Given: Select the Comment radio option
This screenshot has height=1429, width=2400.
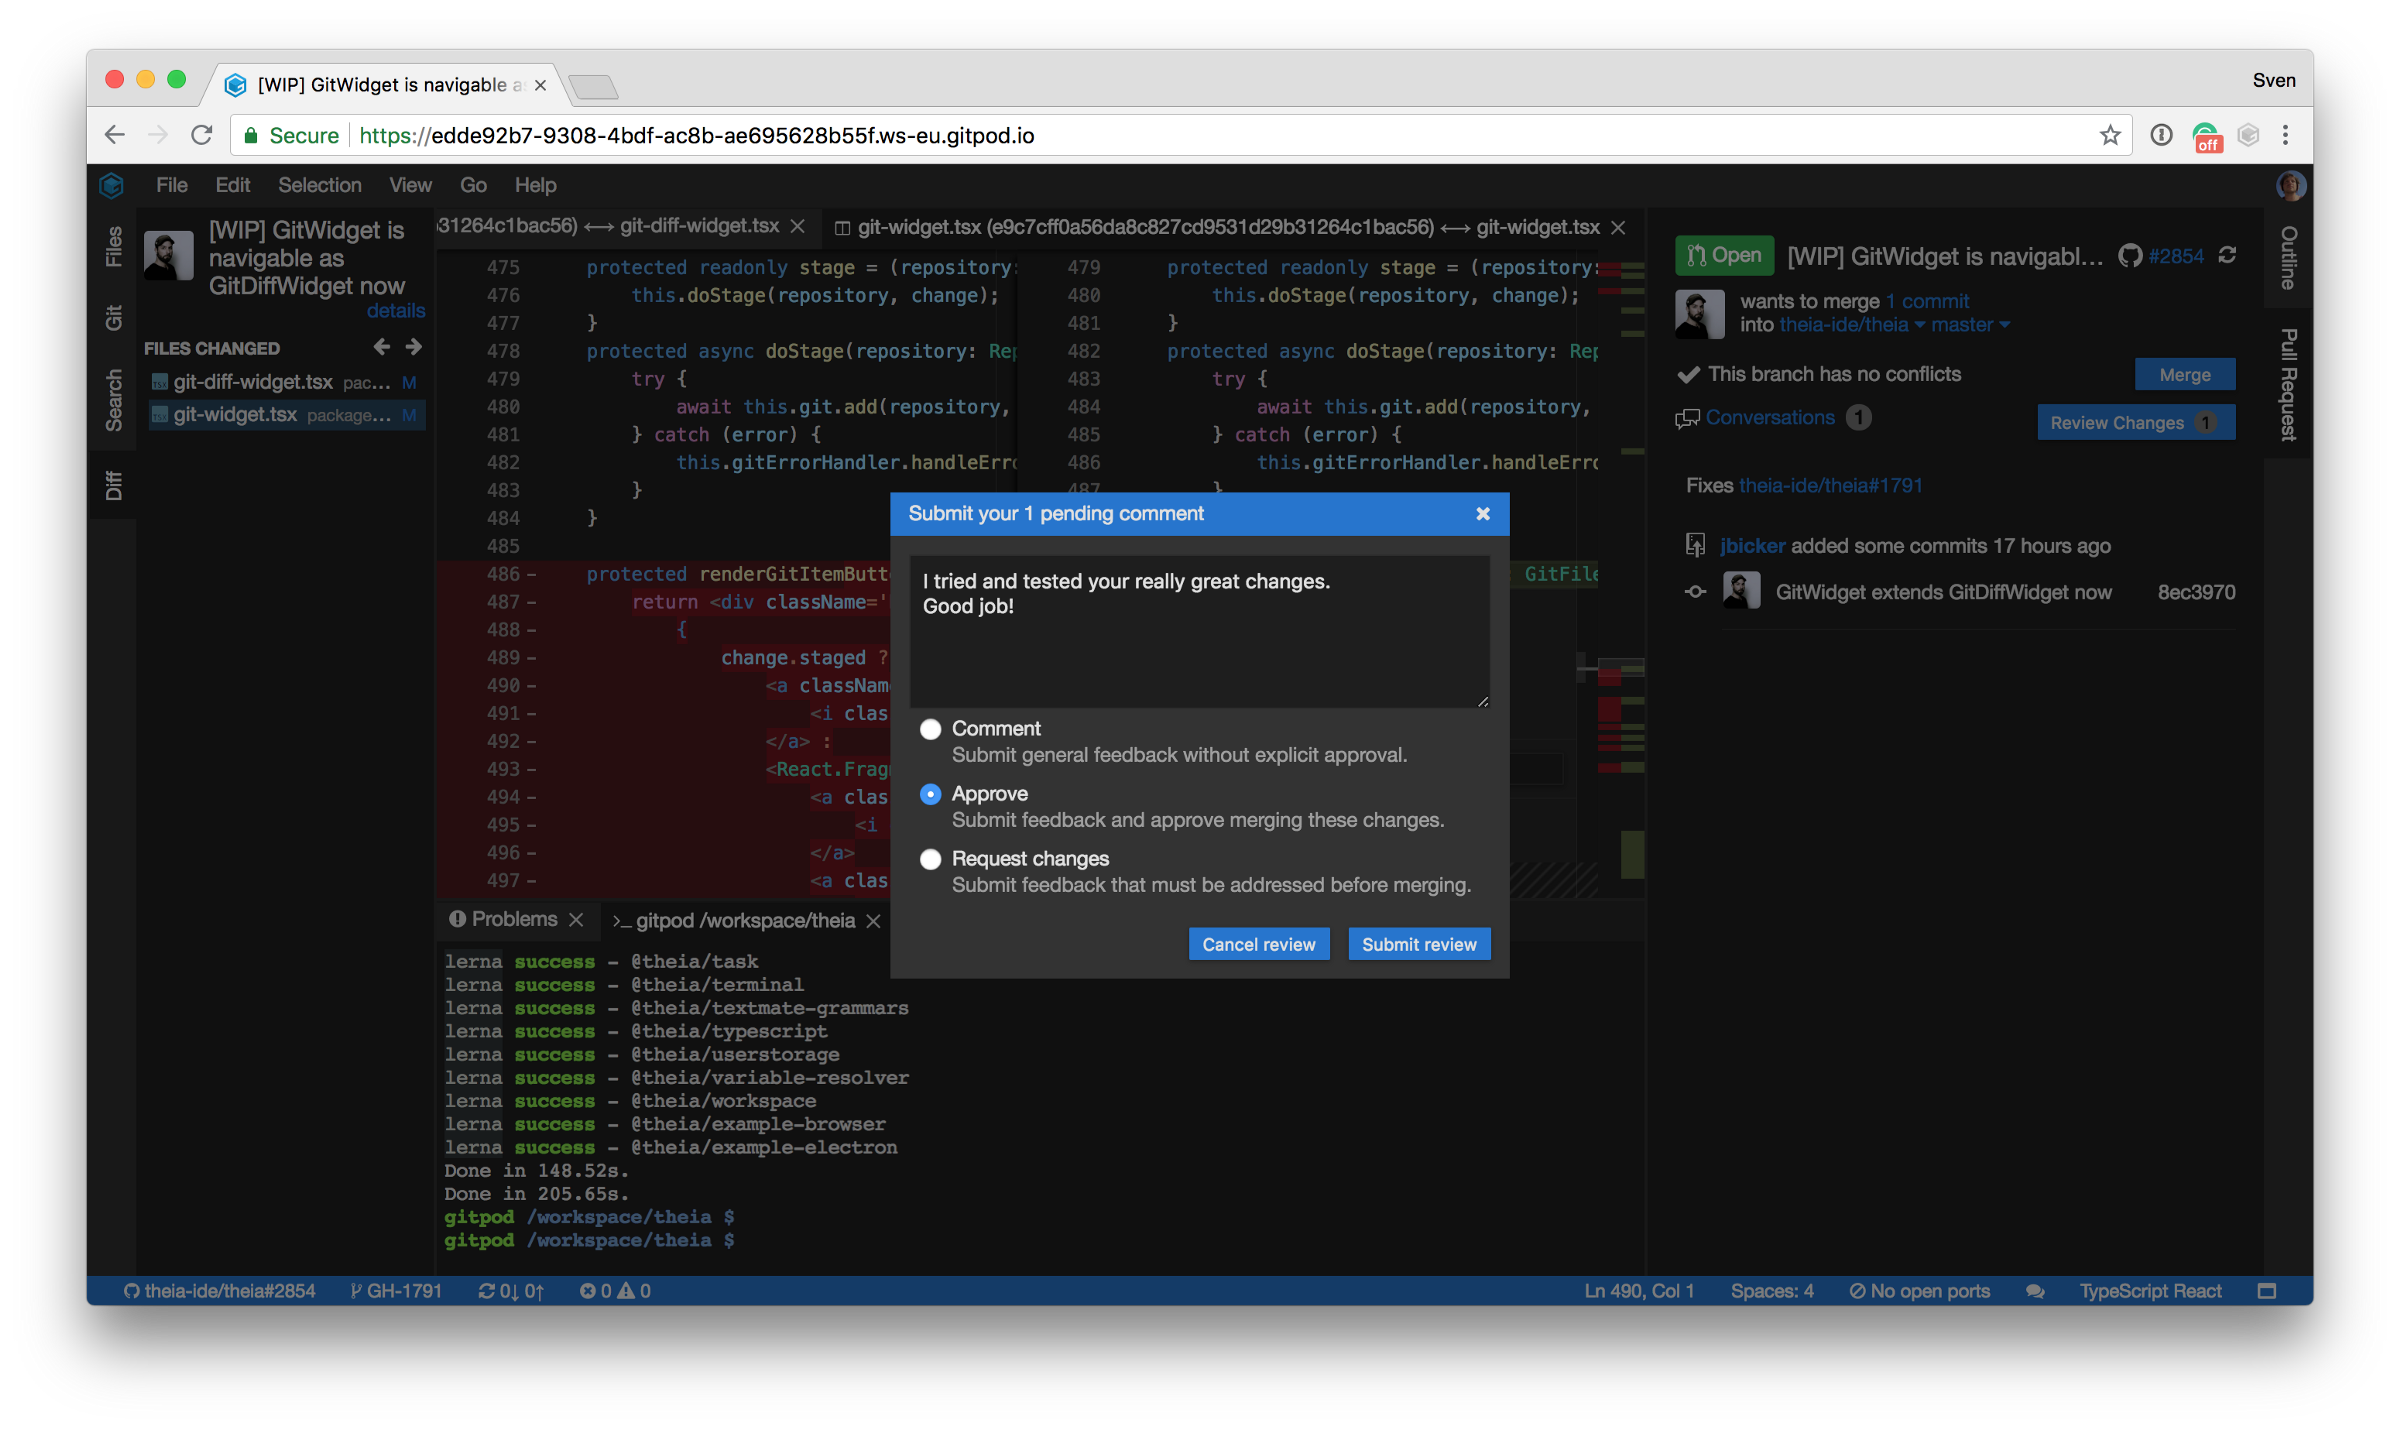Looking at the screenshot, I should pyautogui.click(x=931, y=729).
